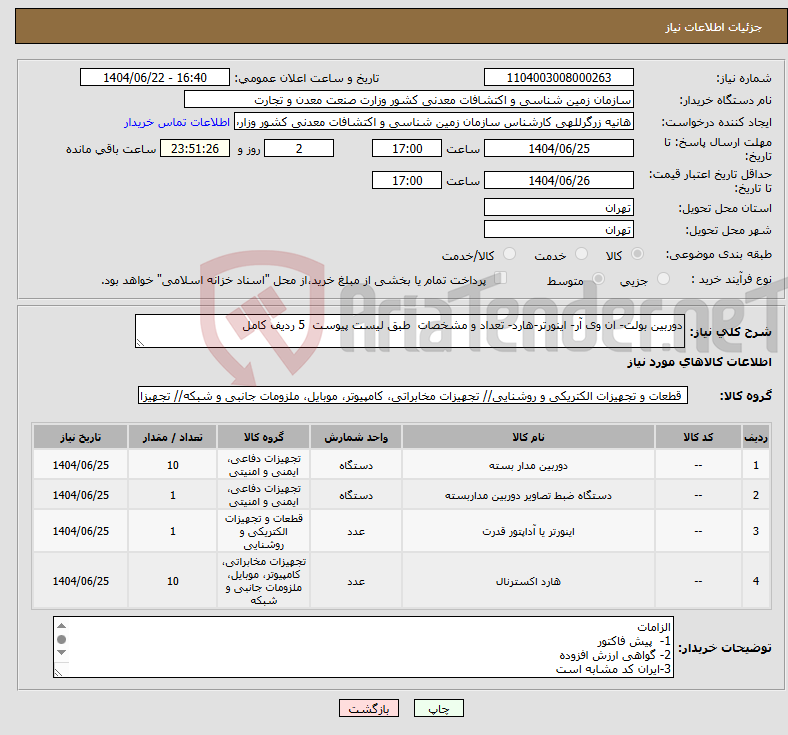Click قطعات و تجهیزات الکتریکی group cell

click(263, 532)
